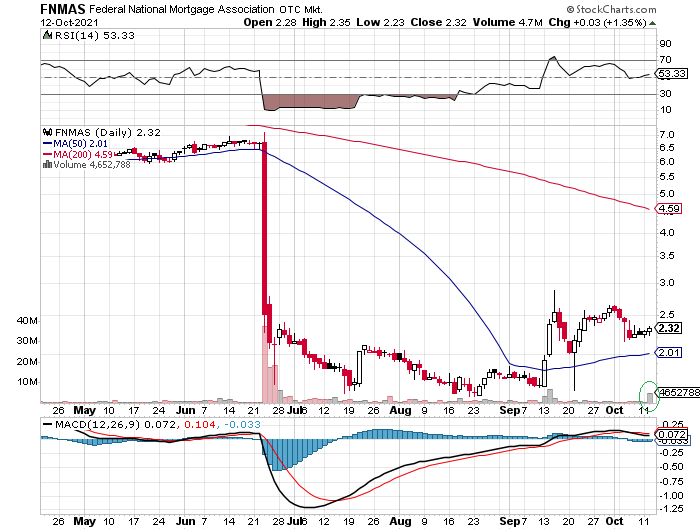Click the 30 oversold level label on RSI axis
The width and height of the screenshot is (700, 530).
coord(665,93)
